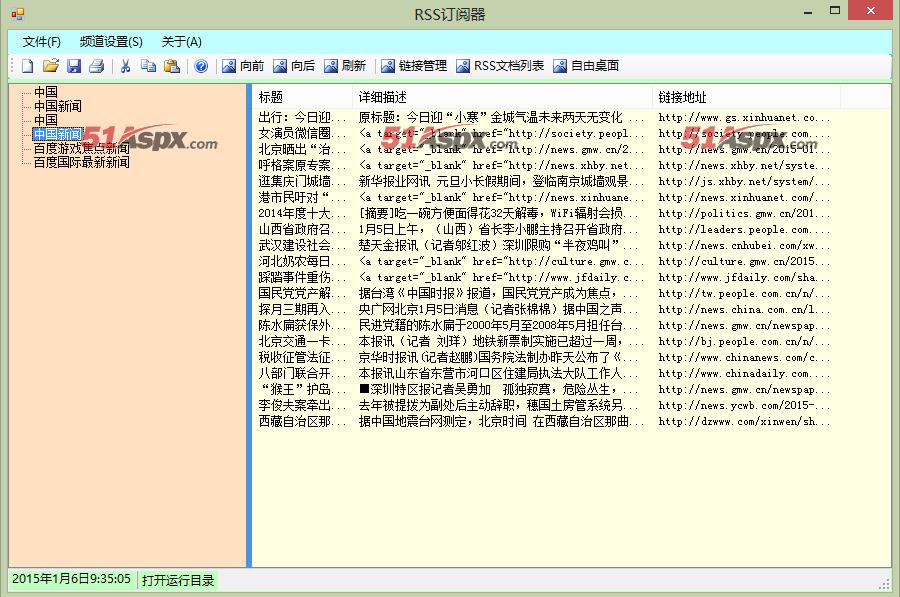Screen dimensions: 900x597
Task: Select the first 中国 tree node
Action: pos(46,92)
